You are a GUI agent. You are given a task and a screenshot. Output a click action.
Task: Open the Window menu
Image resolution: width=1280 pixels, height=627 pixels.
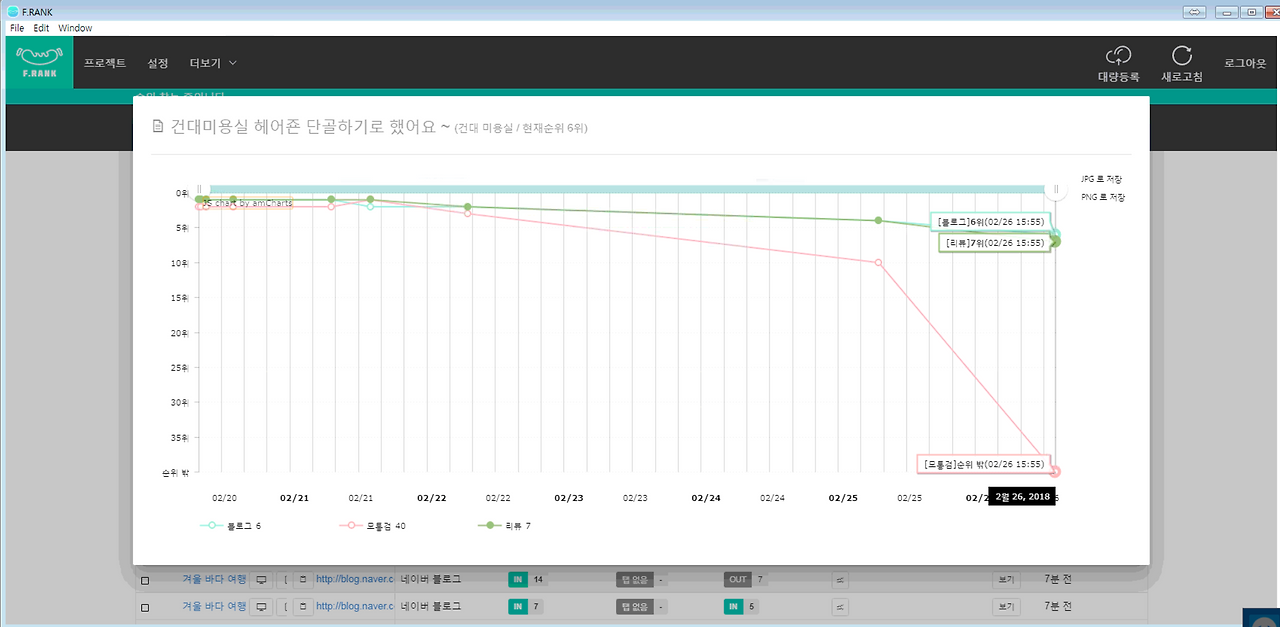tap(75, 28)
